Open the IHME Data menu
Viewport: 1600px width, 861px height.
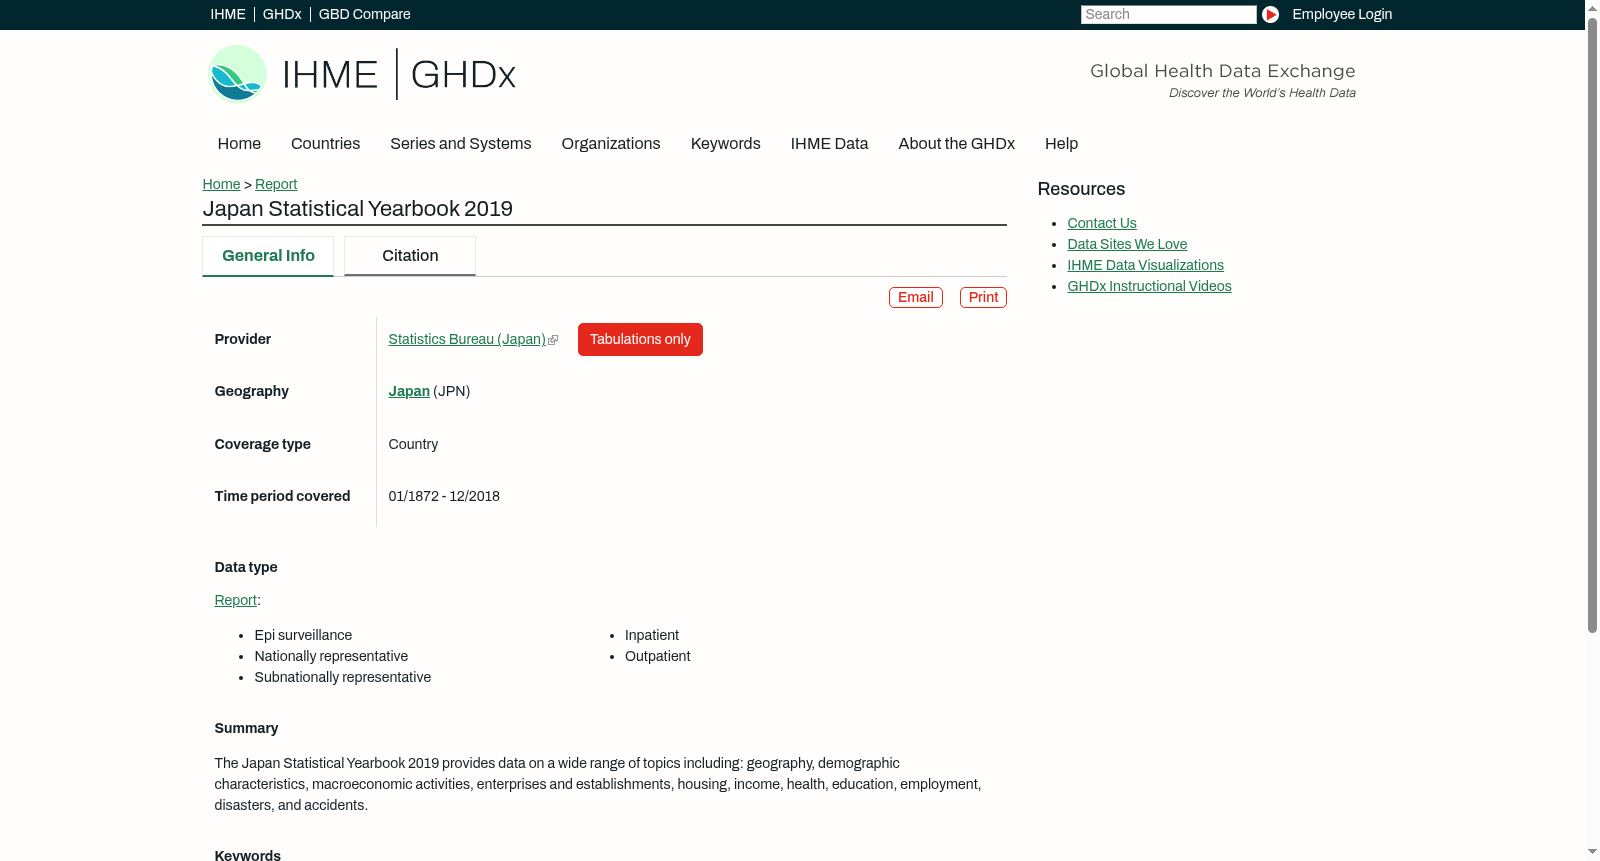(x=830, y=144)
